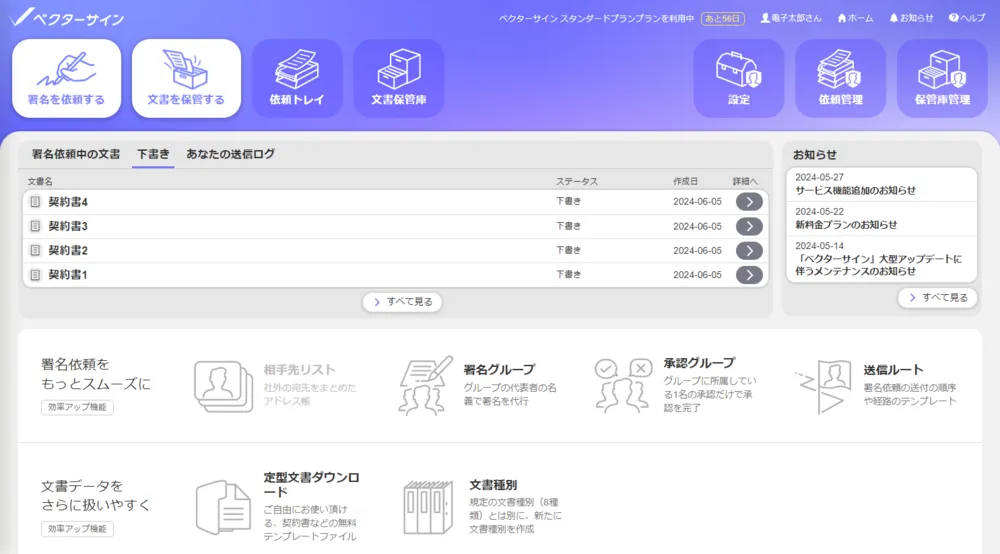The image size is (1000, 554).
Task: Click the 署名グループ title text
Action: pyautogui.click(x=499, y=370)
